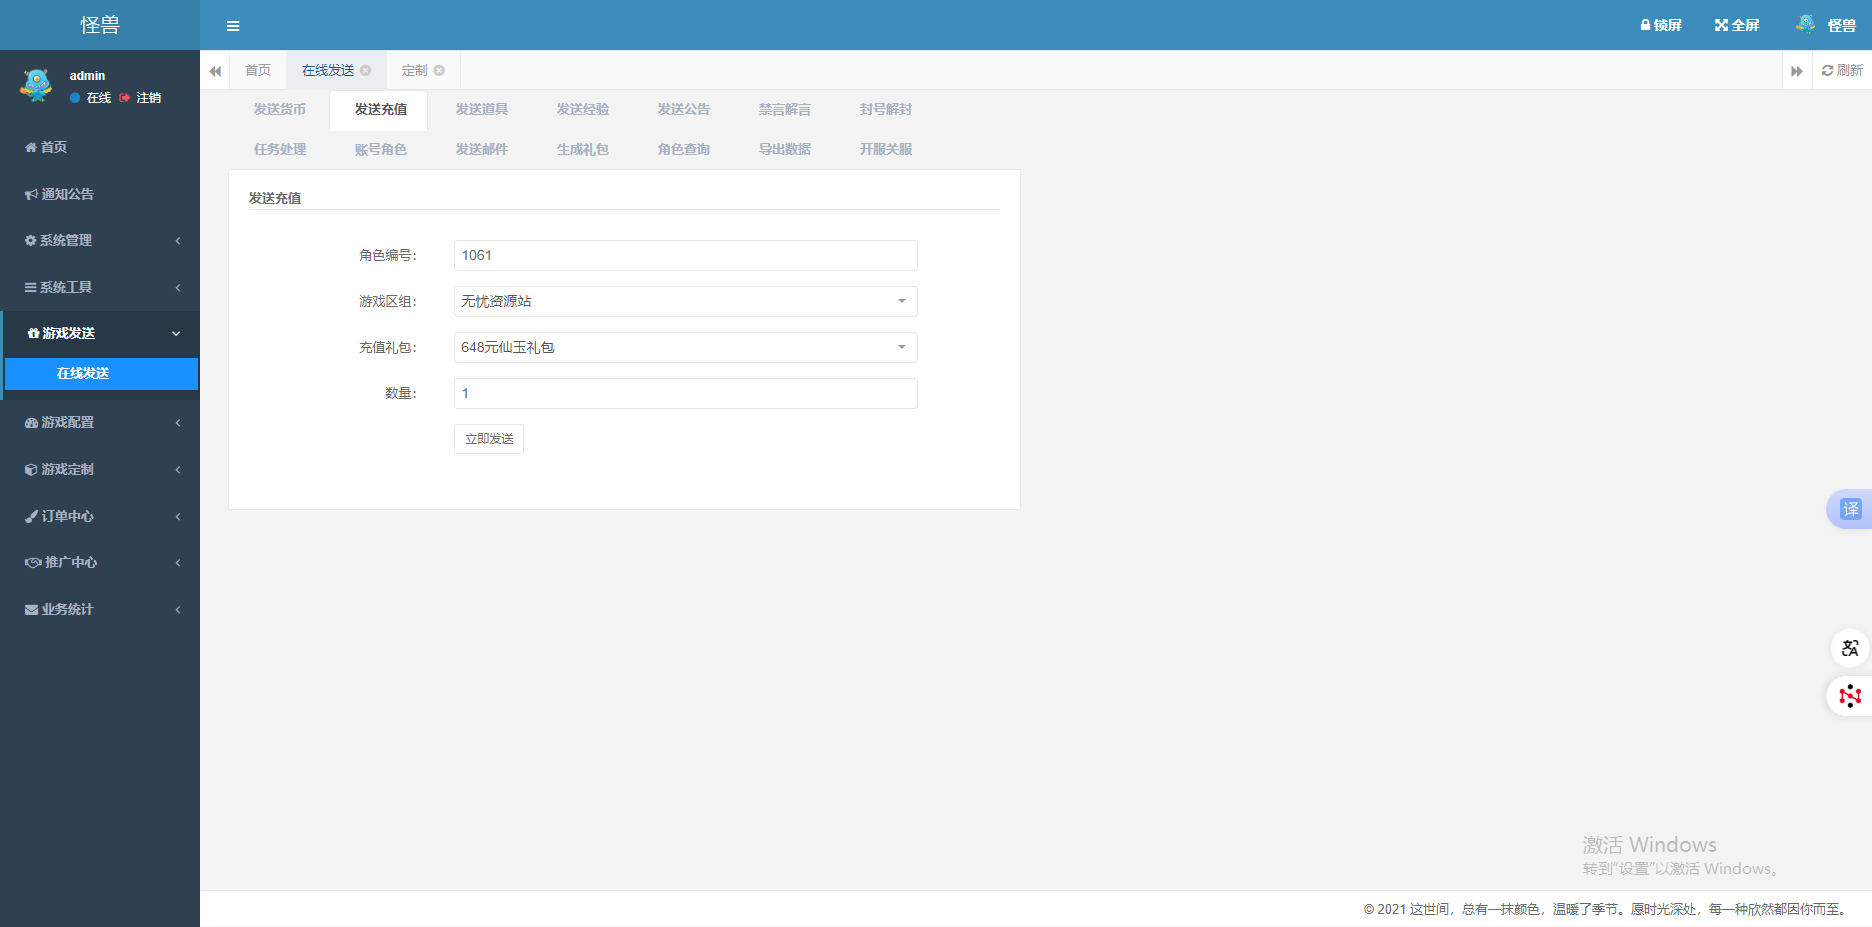Open the 导出数据 tab
Image resolution: width=1872 pixels, height=927 pixels.
[784, 149]
